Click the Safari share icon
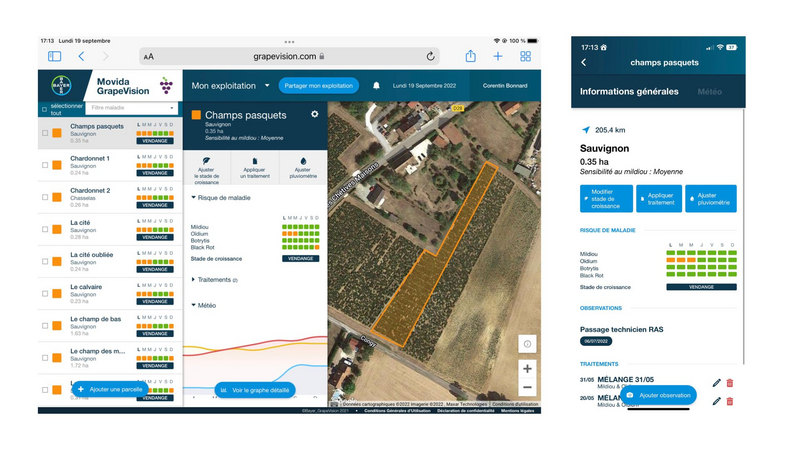The image size is (800, 450). click(470, 56)
